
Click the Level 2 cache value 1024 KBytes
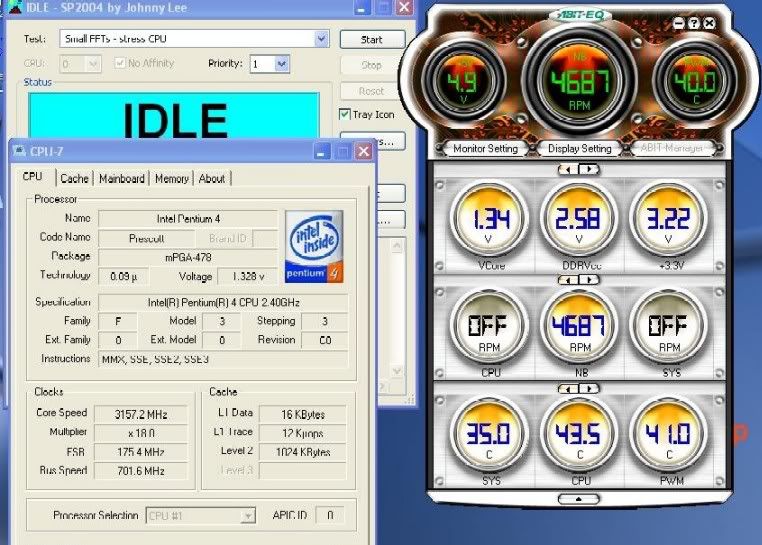(x=303, y=452)
